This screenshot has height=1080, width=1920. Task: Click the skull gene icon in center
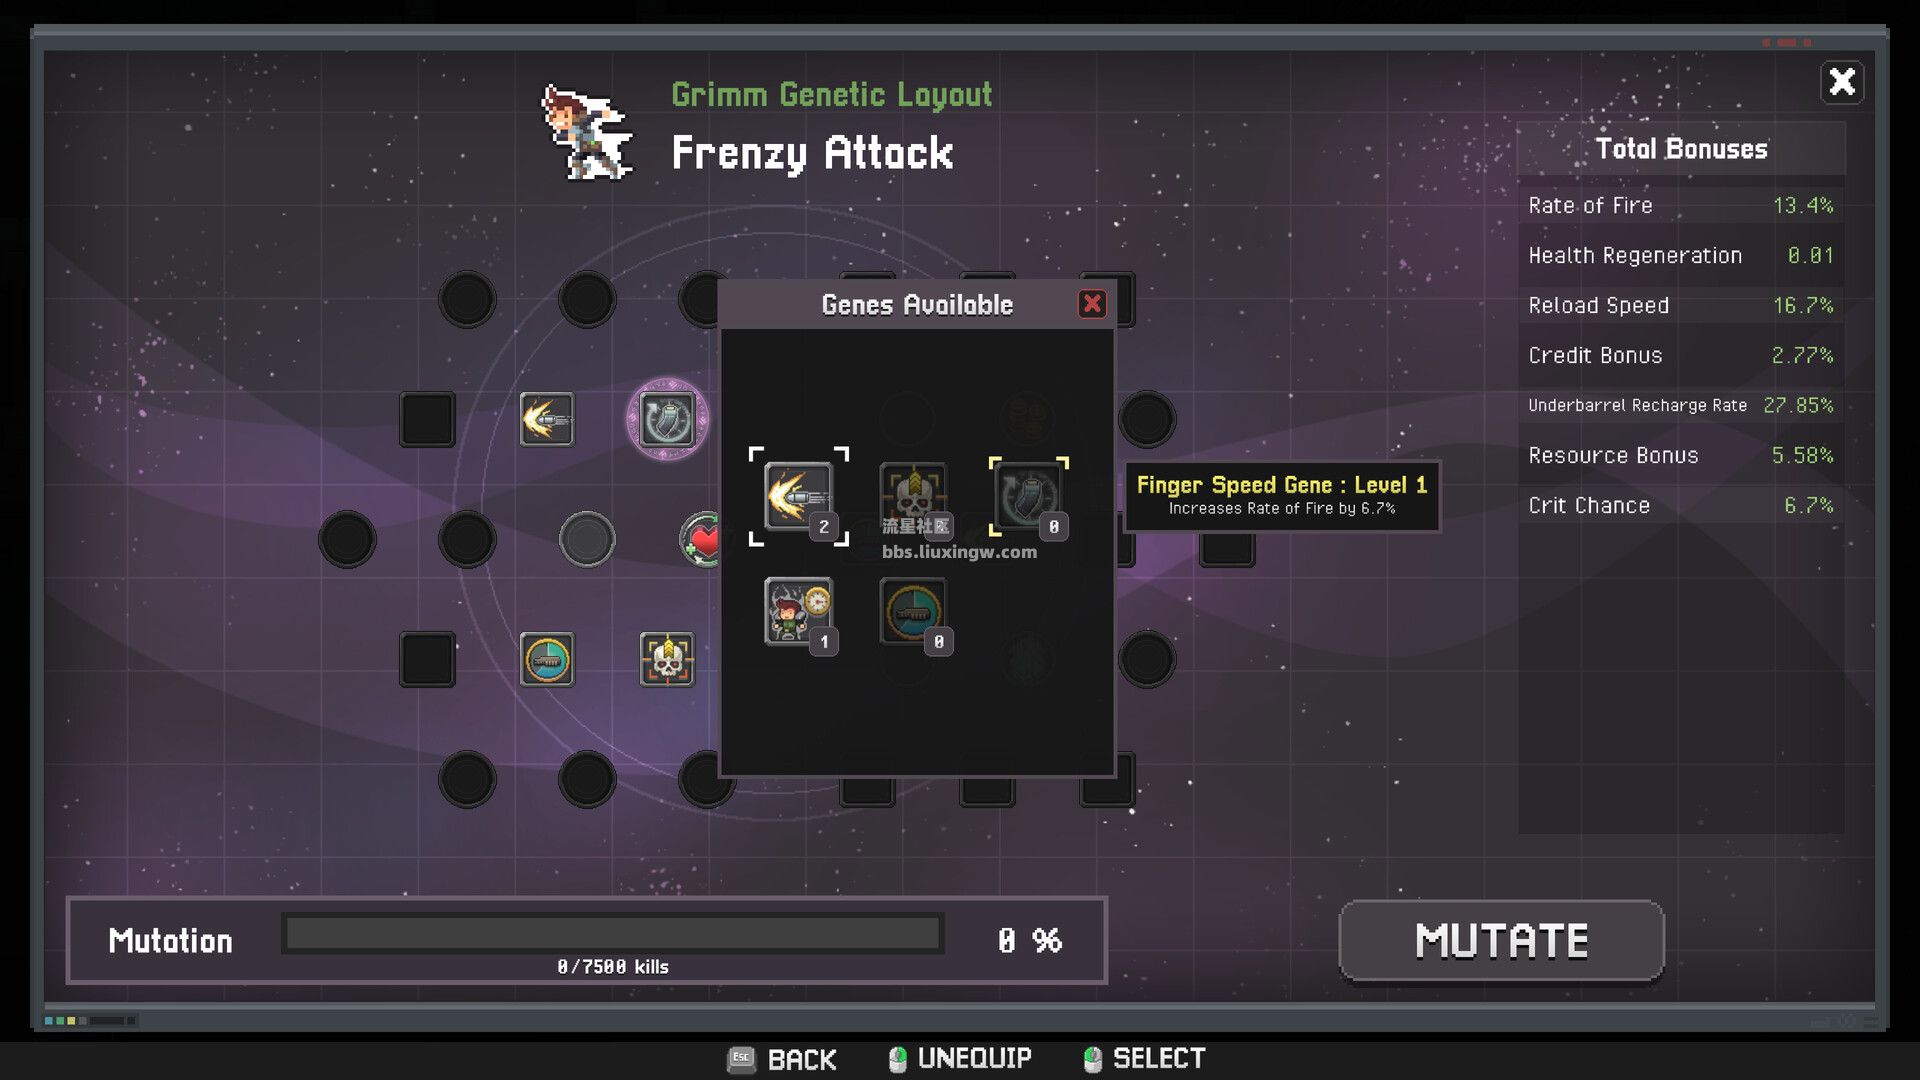pos(913,495)
